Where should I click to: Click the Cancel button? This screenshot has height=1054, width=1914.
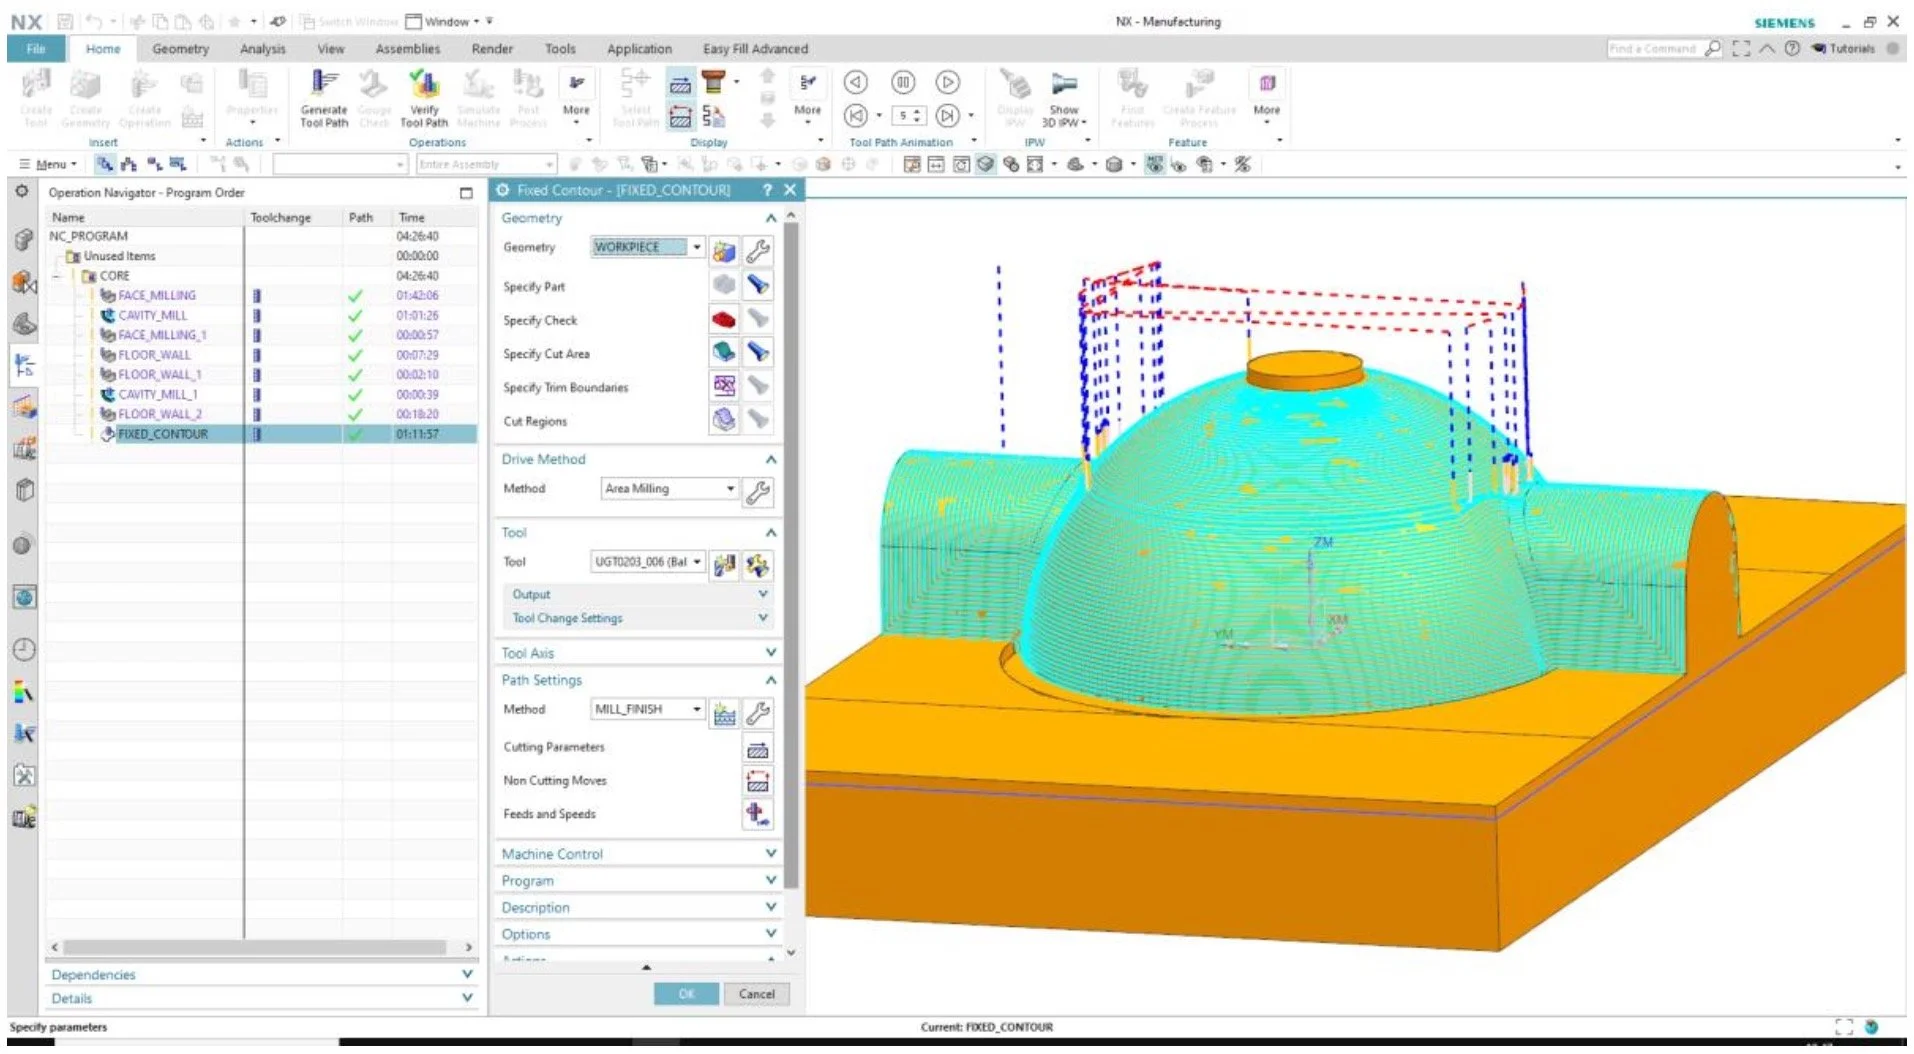click(x=756, y=994)
